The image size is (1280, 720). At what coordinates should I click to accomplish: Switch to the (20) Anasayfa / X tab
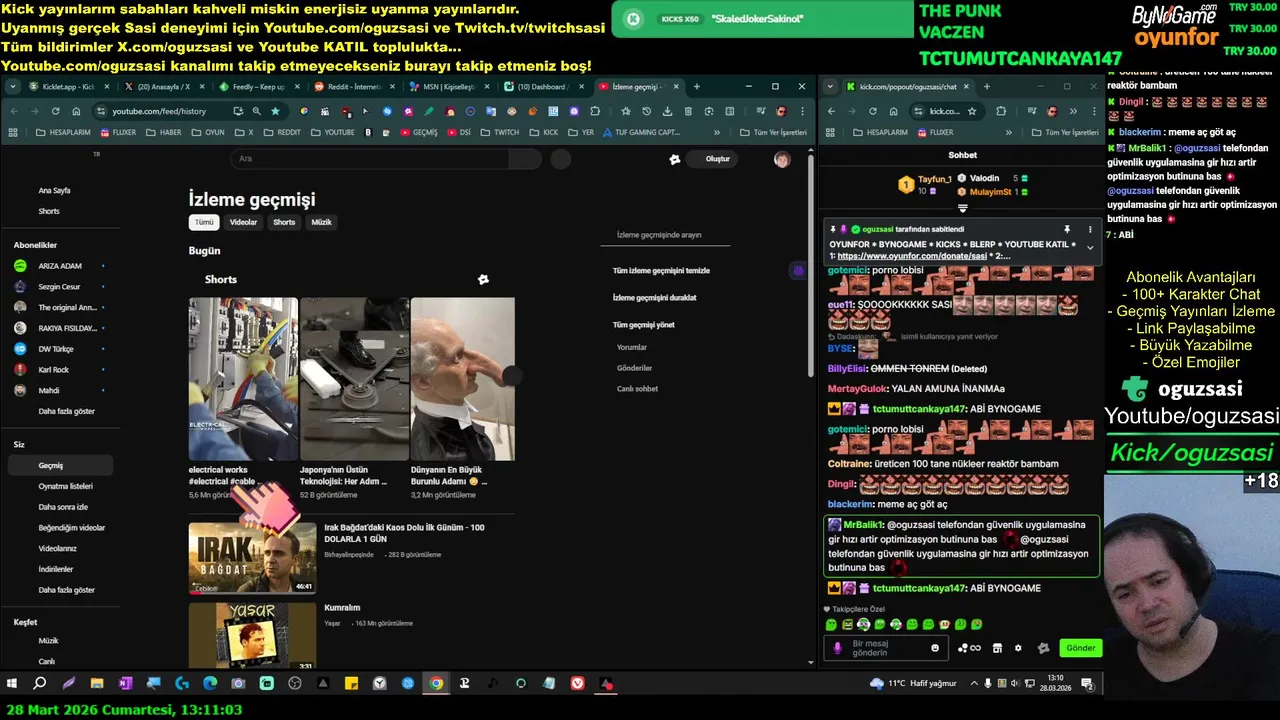(162, 87)
